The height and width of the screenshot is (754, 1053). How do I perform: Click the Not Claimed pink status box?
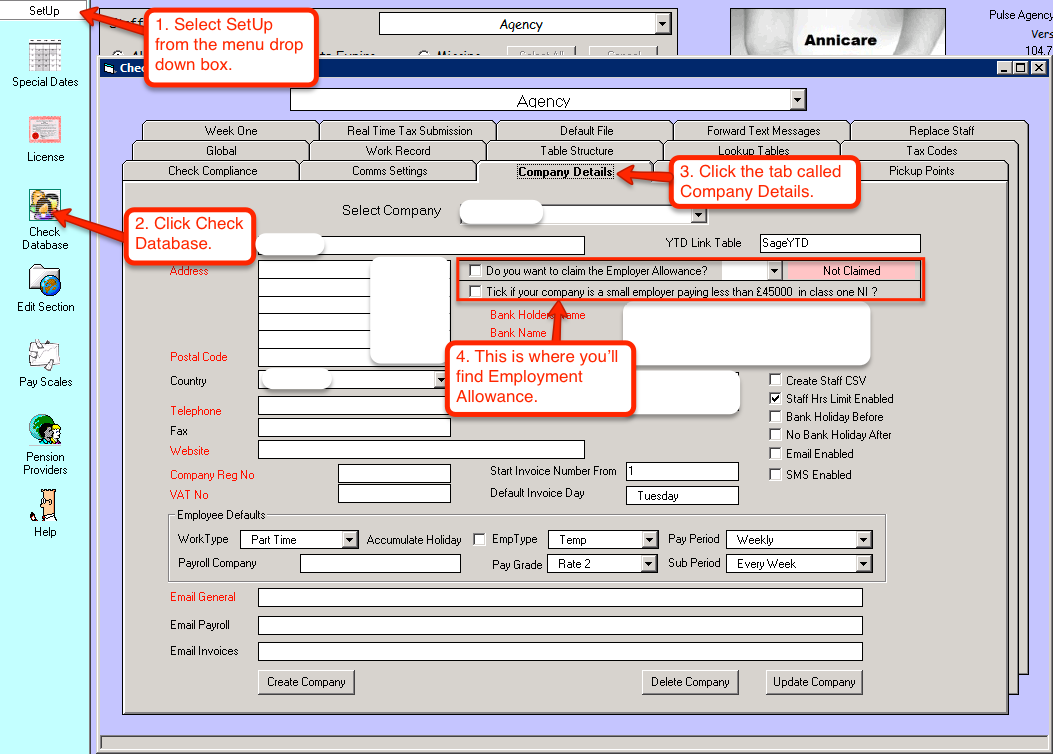pos(851,271)
